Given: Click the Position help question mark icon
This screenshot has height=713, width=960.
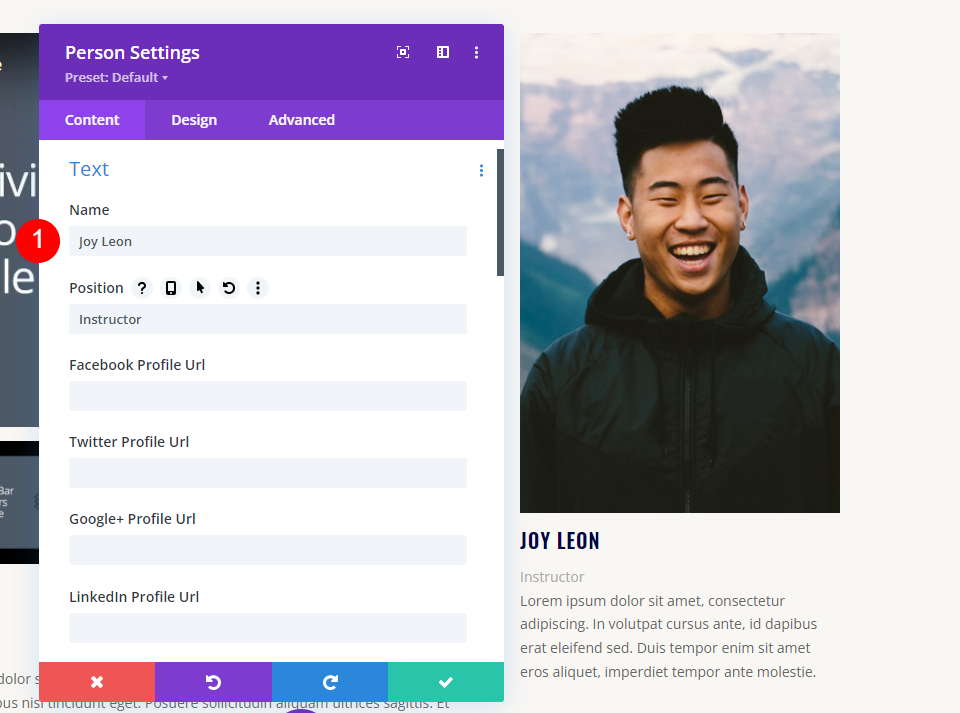Looking at the screenshot, I should [x=142, y=288].
